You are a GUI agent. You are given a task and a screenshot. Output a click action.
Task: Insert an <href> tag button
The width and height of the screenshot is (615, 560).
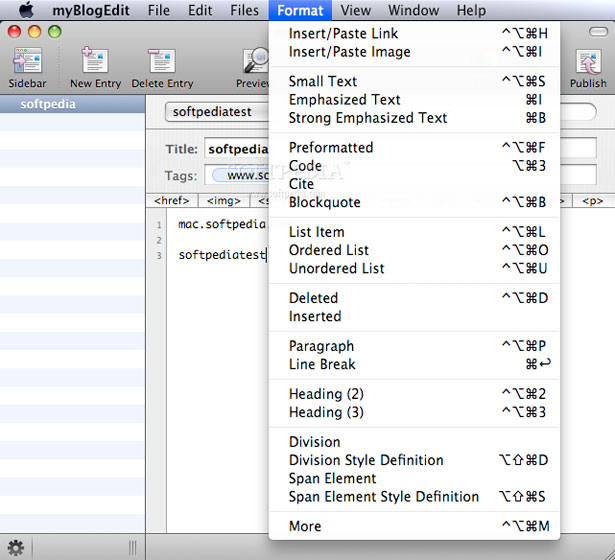coord(172,201)
